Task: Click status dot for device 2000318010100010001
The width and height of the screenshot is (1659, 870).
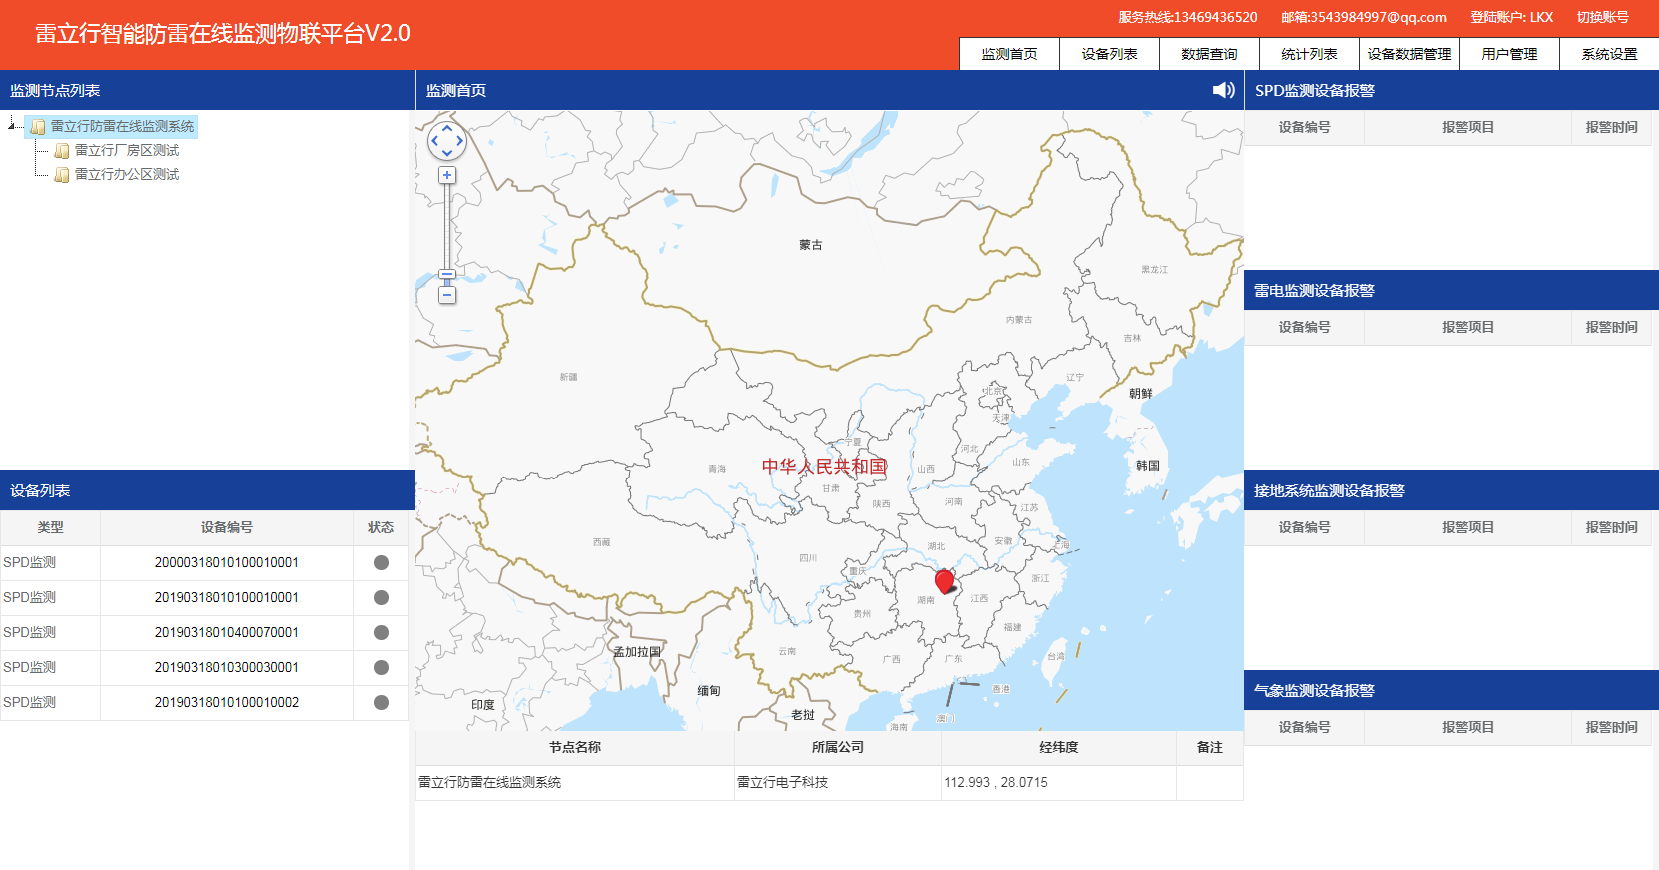Action: [381, 563]
